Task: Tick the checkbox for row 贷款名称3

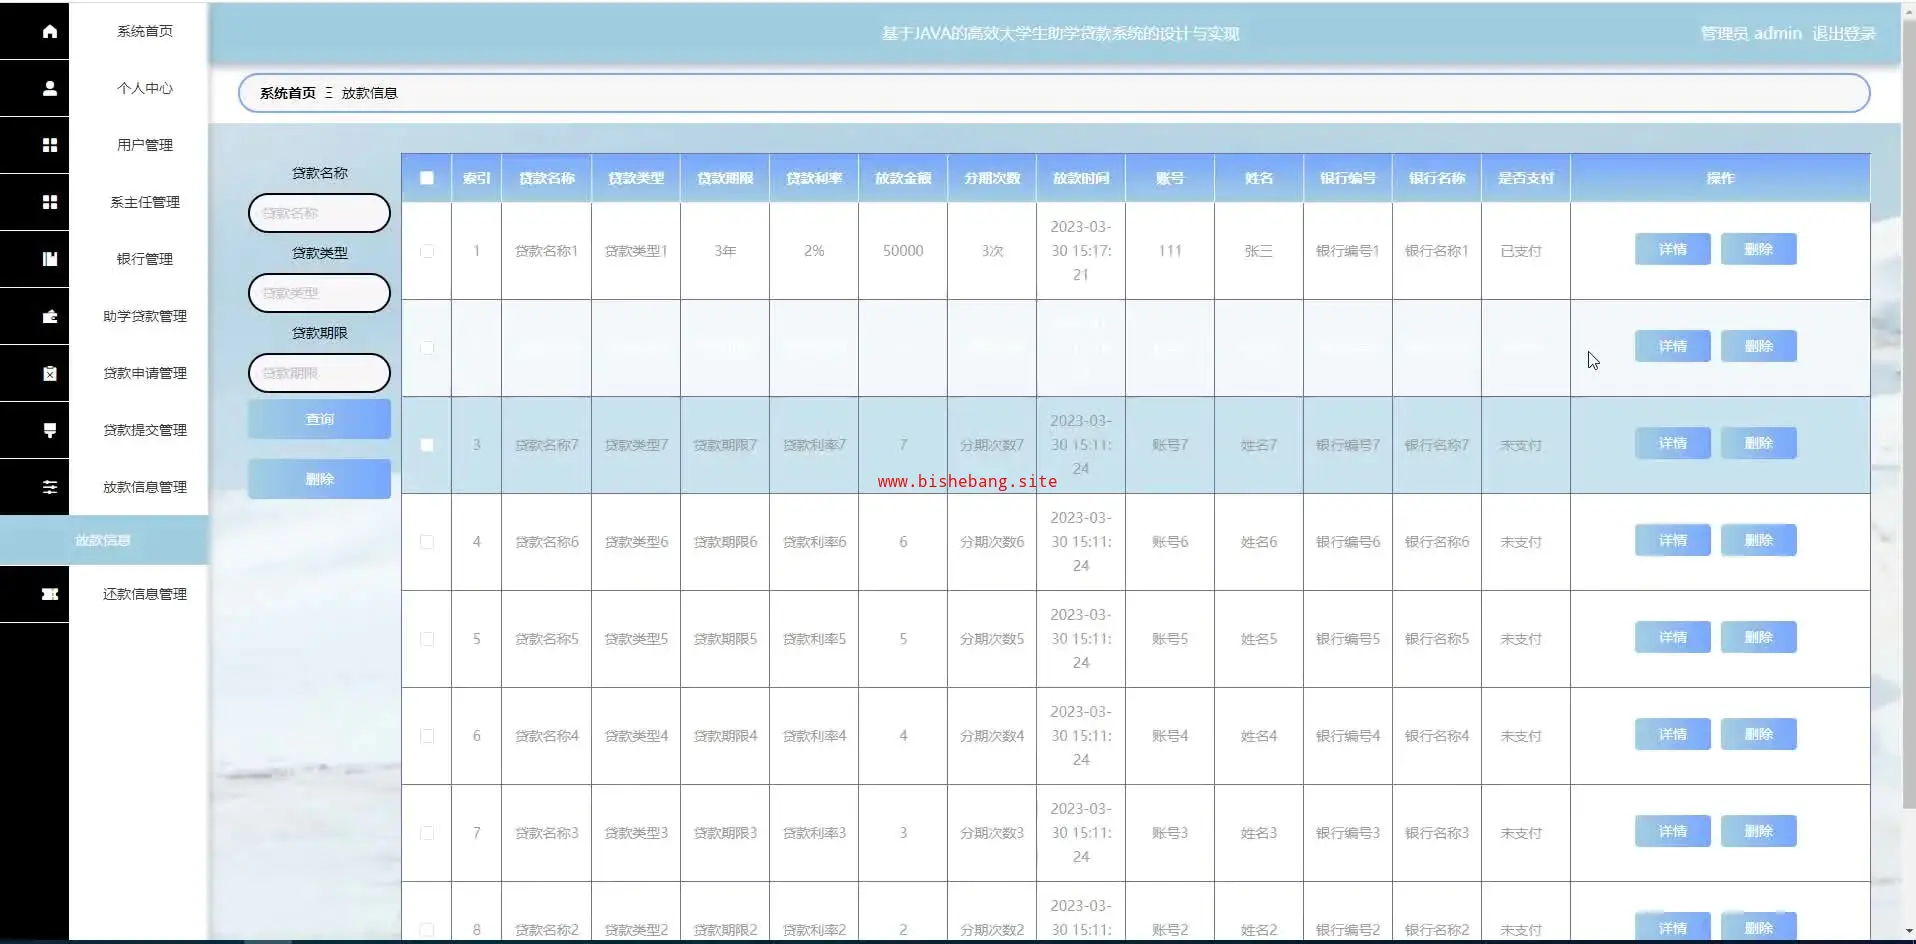Action: pyautogui.click(x=427, y=833)
